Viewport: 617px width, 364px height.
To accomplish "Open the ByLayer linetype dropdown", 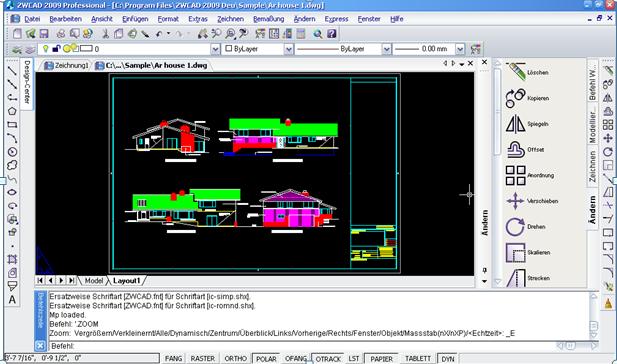I will pyautogui.click(x=386, y=49).
